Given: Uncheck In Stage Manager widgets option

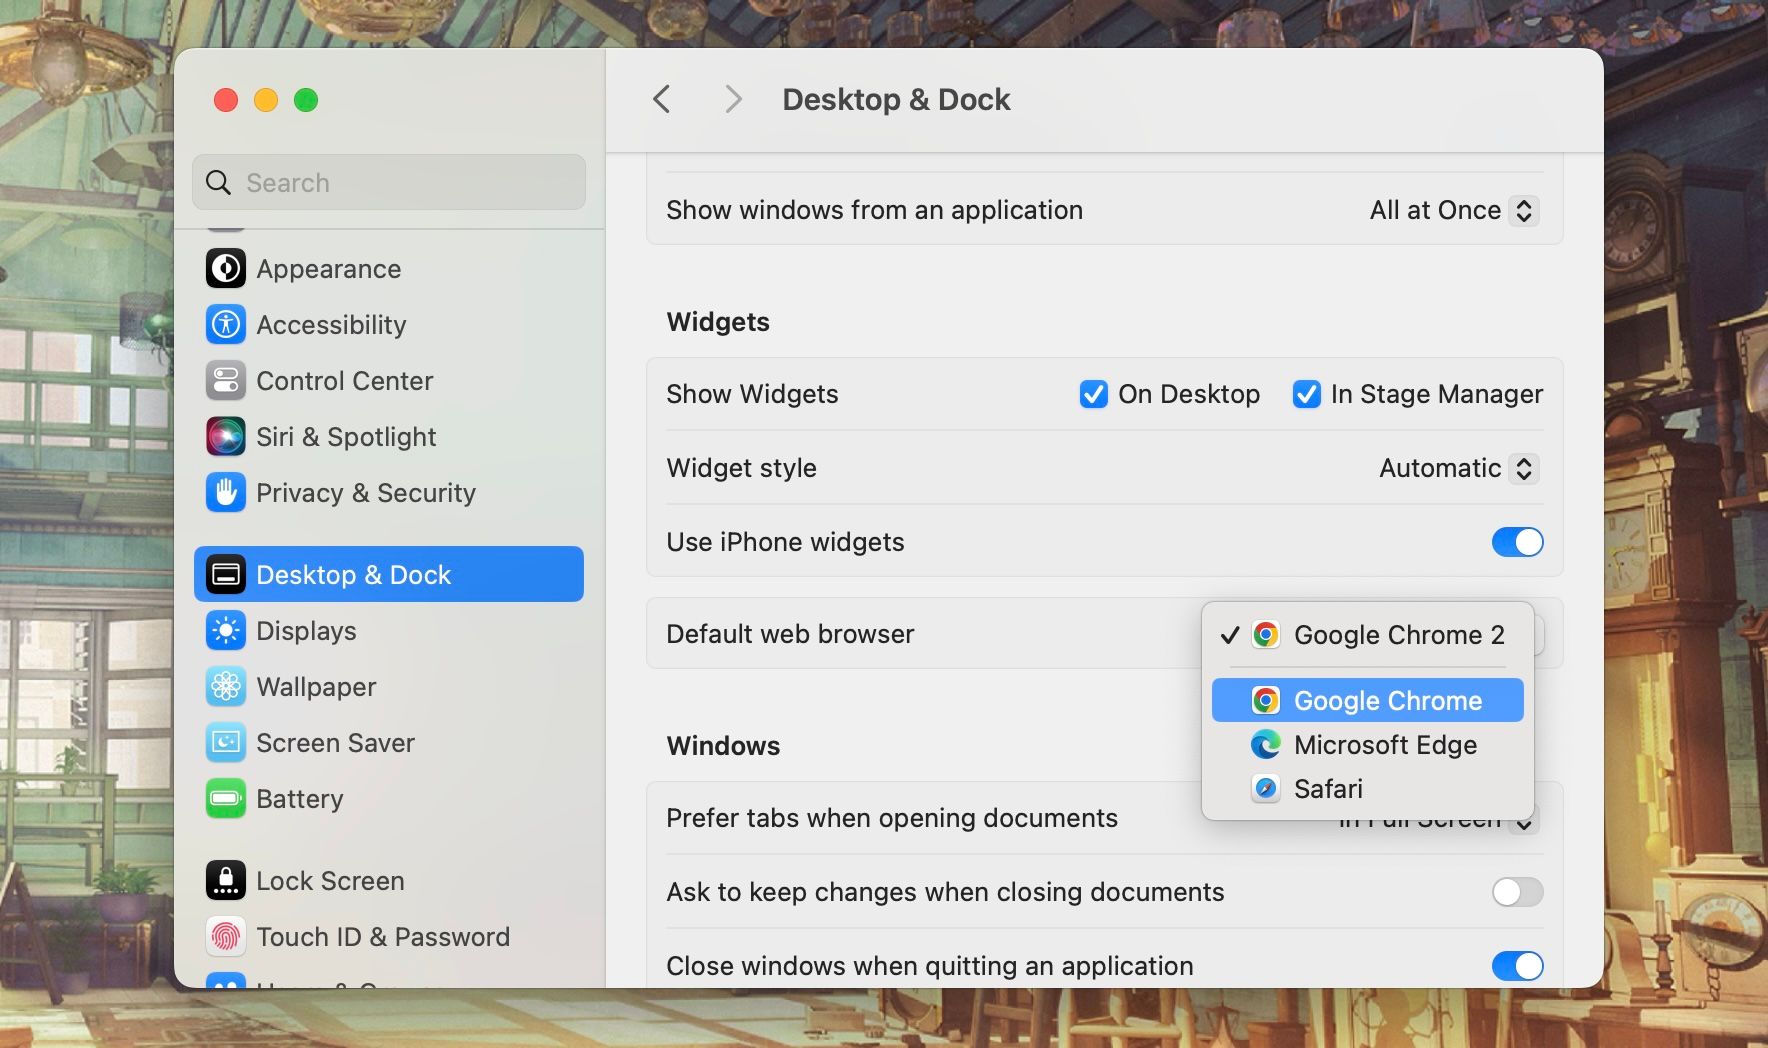Looking at the screenshot, I should 1307,394.
